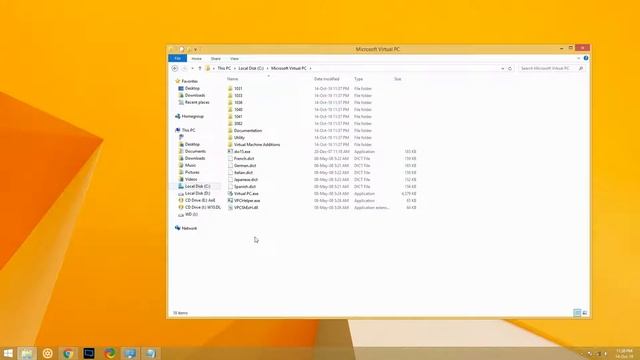Sort by the Size column header

[x=398, y=79]
